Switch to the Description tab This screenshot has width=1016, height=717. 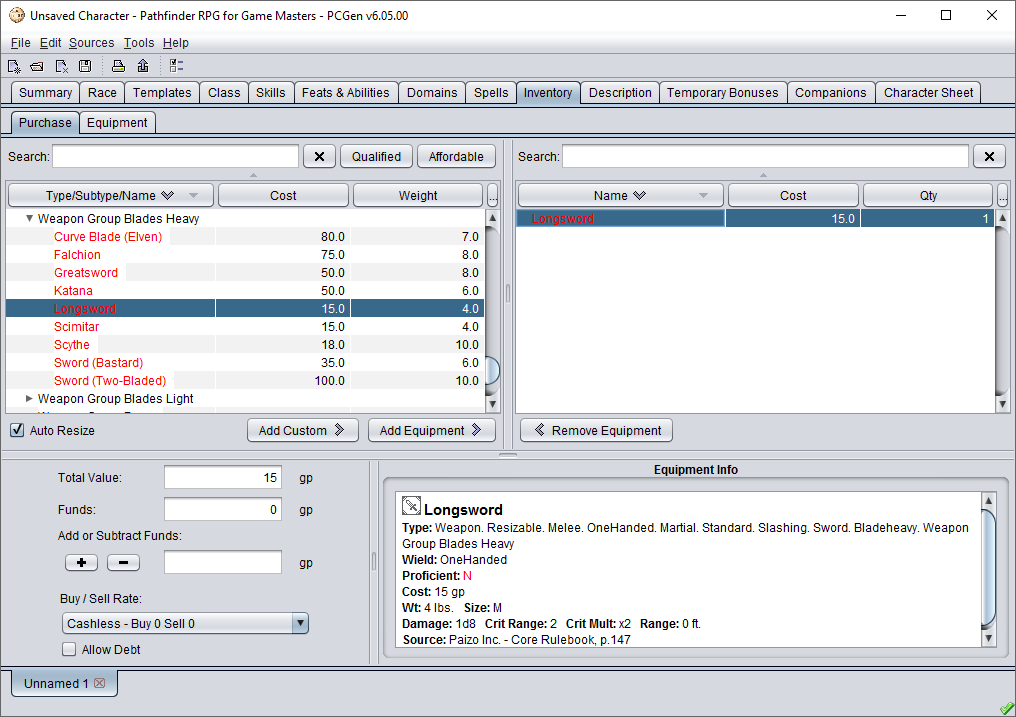[620, 93]
